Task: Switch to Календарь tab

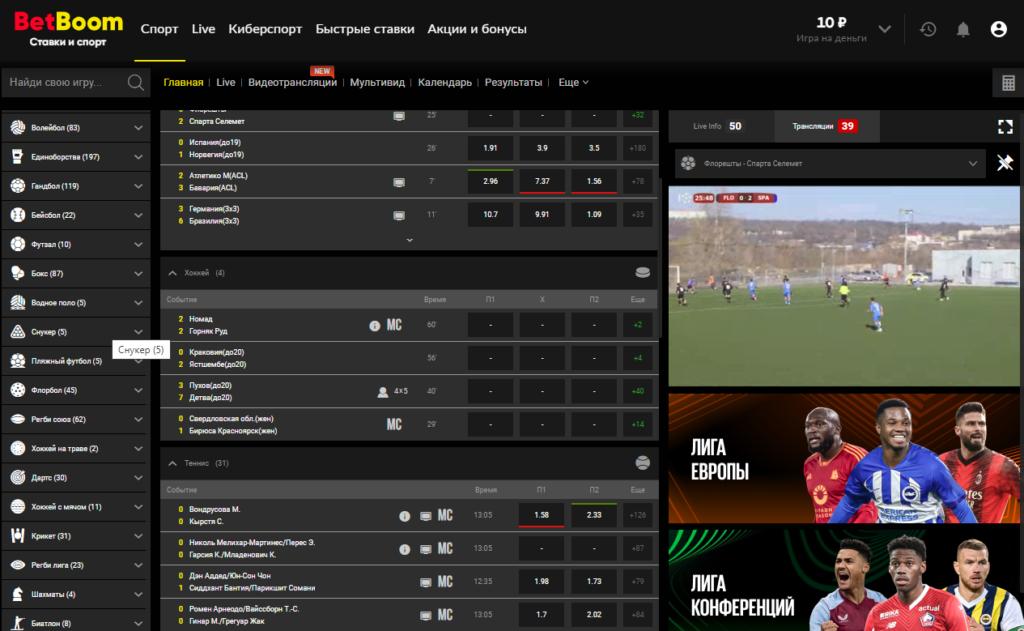Action: point(445,82)
